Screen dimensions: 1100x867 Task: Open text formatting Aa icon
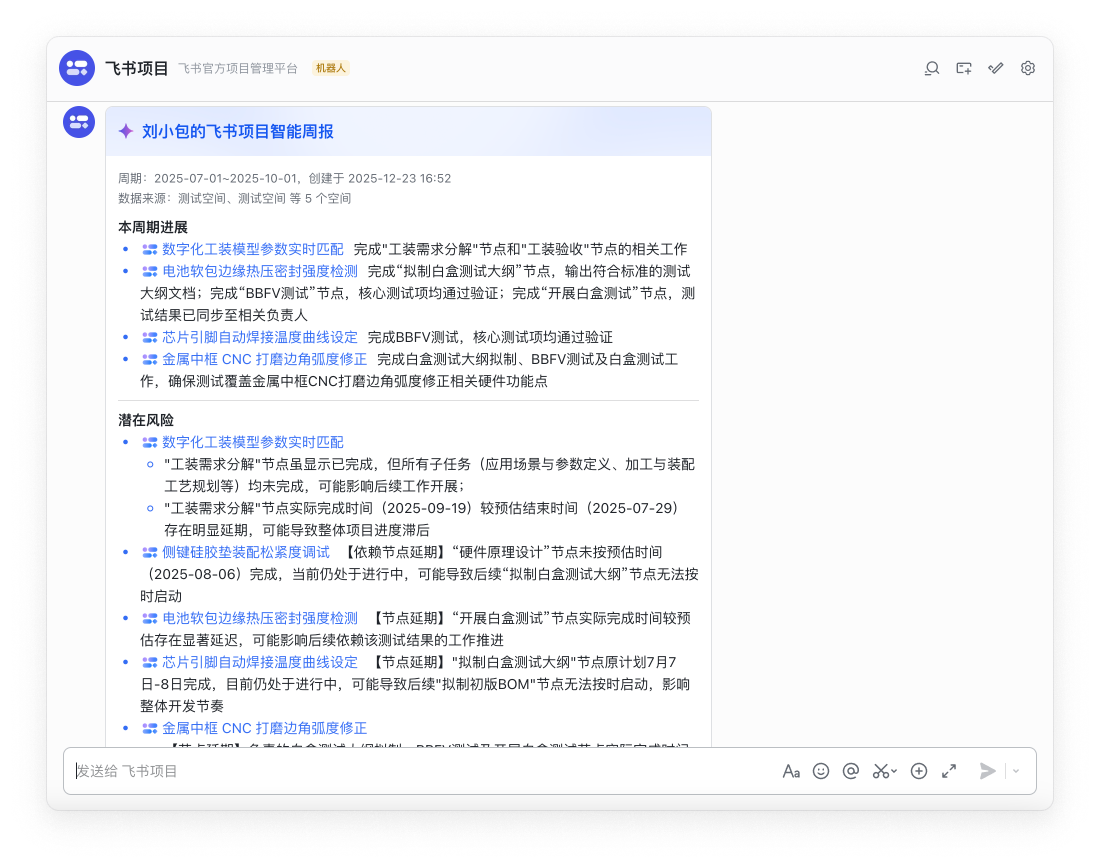[x=791, y=771]
